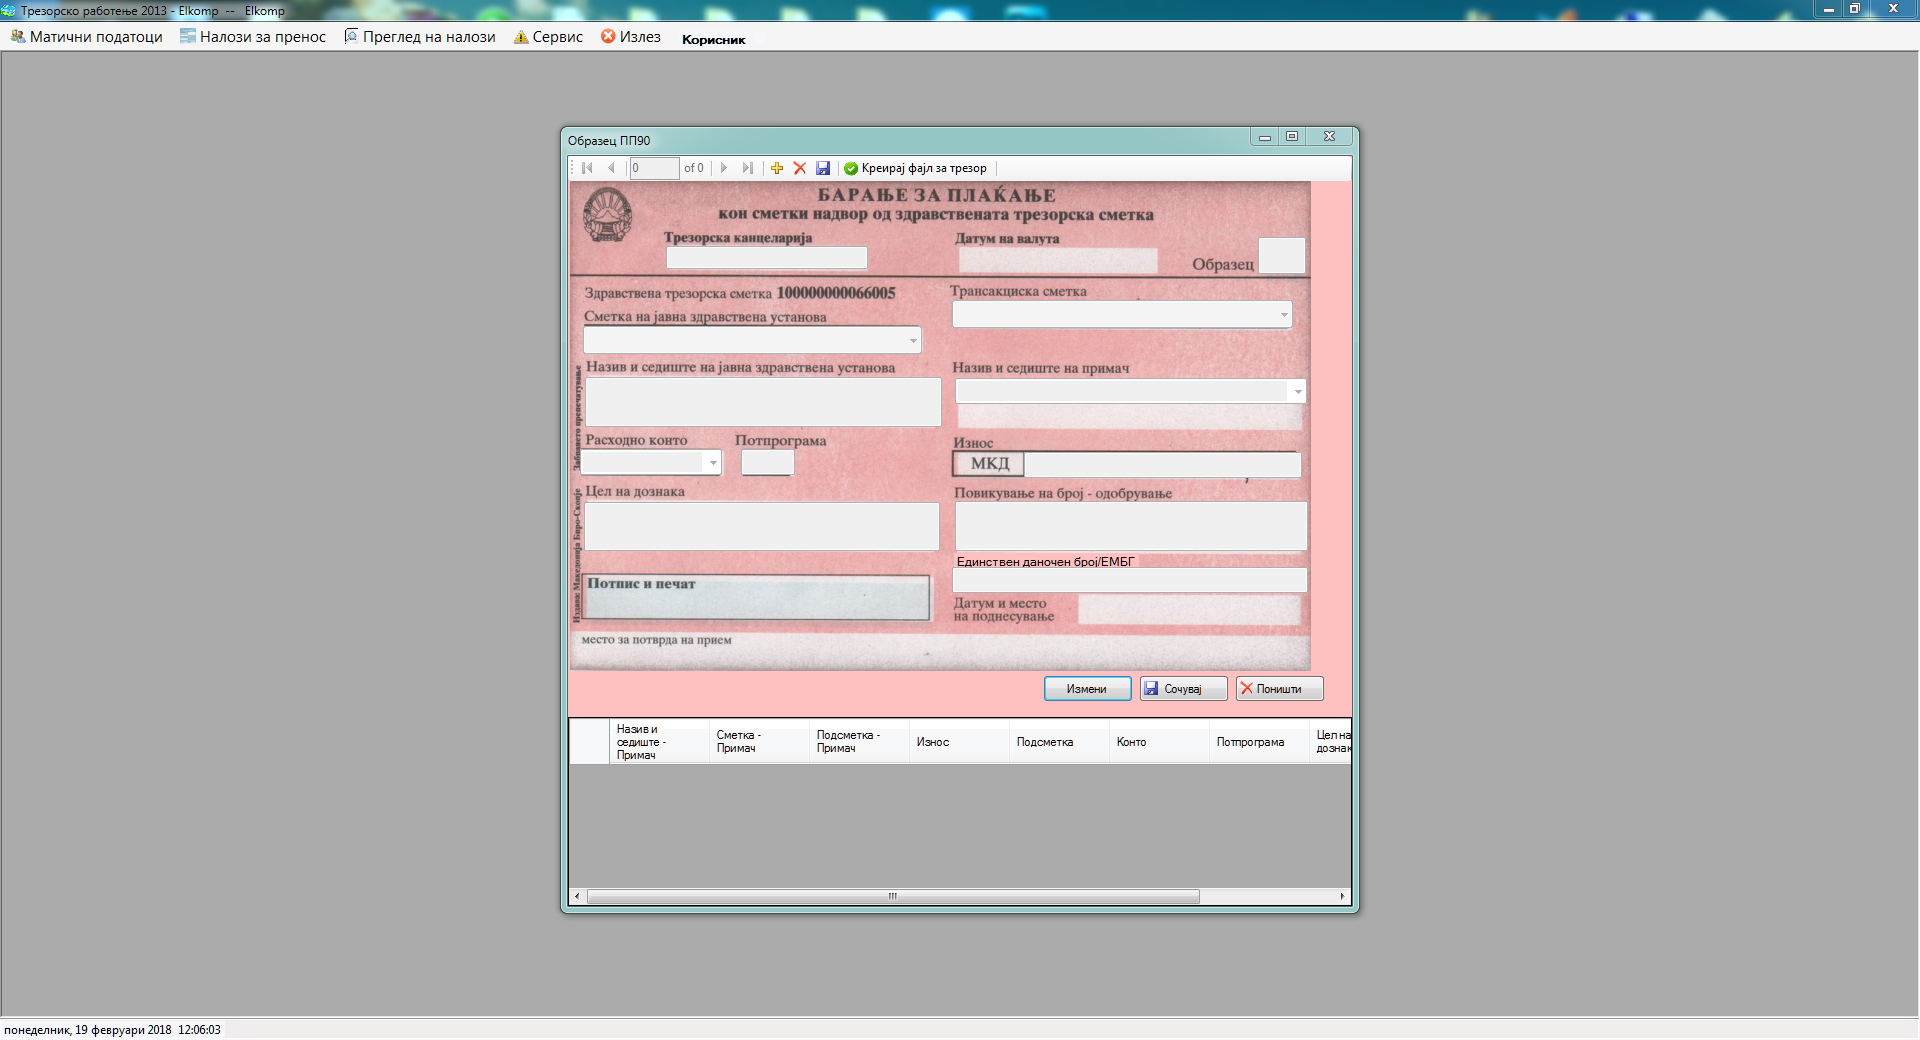1920x1040 pixels.
Task: Open Назив и седиште на примач dropdown
Action: 1297,392
